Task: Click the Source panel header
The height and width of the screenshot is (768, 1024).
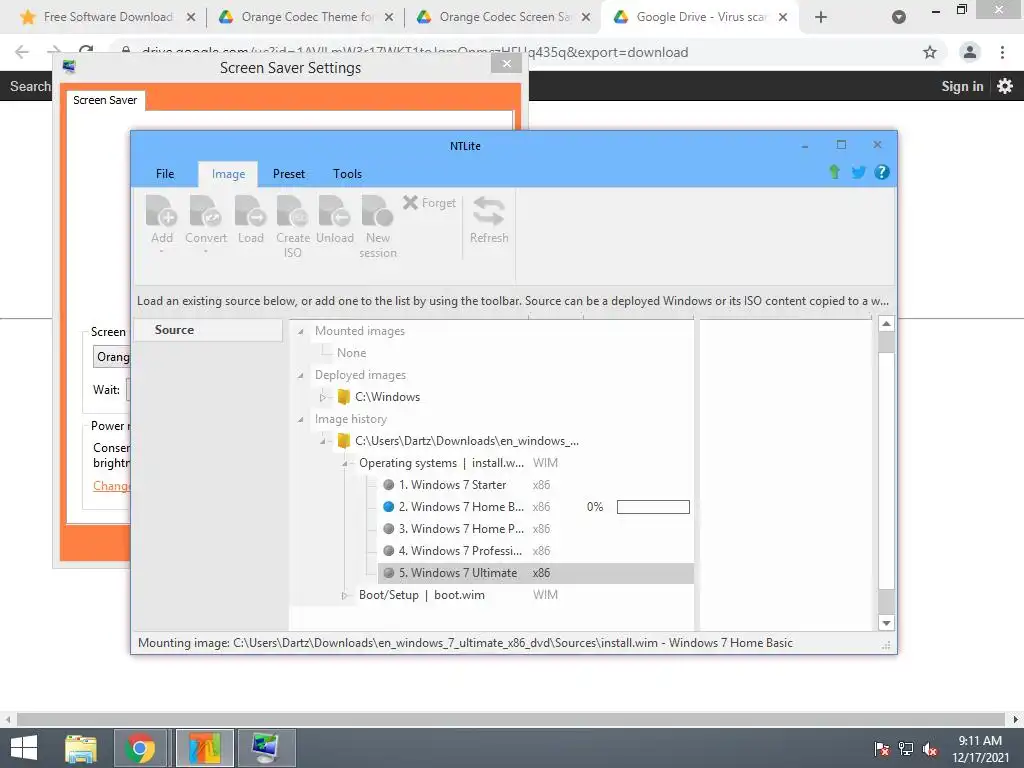Action: coord(208,330)
